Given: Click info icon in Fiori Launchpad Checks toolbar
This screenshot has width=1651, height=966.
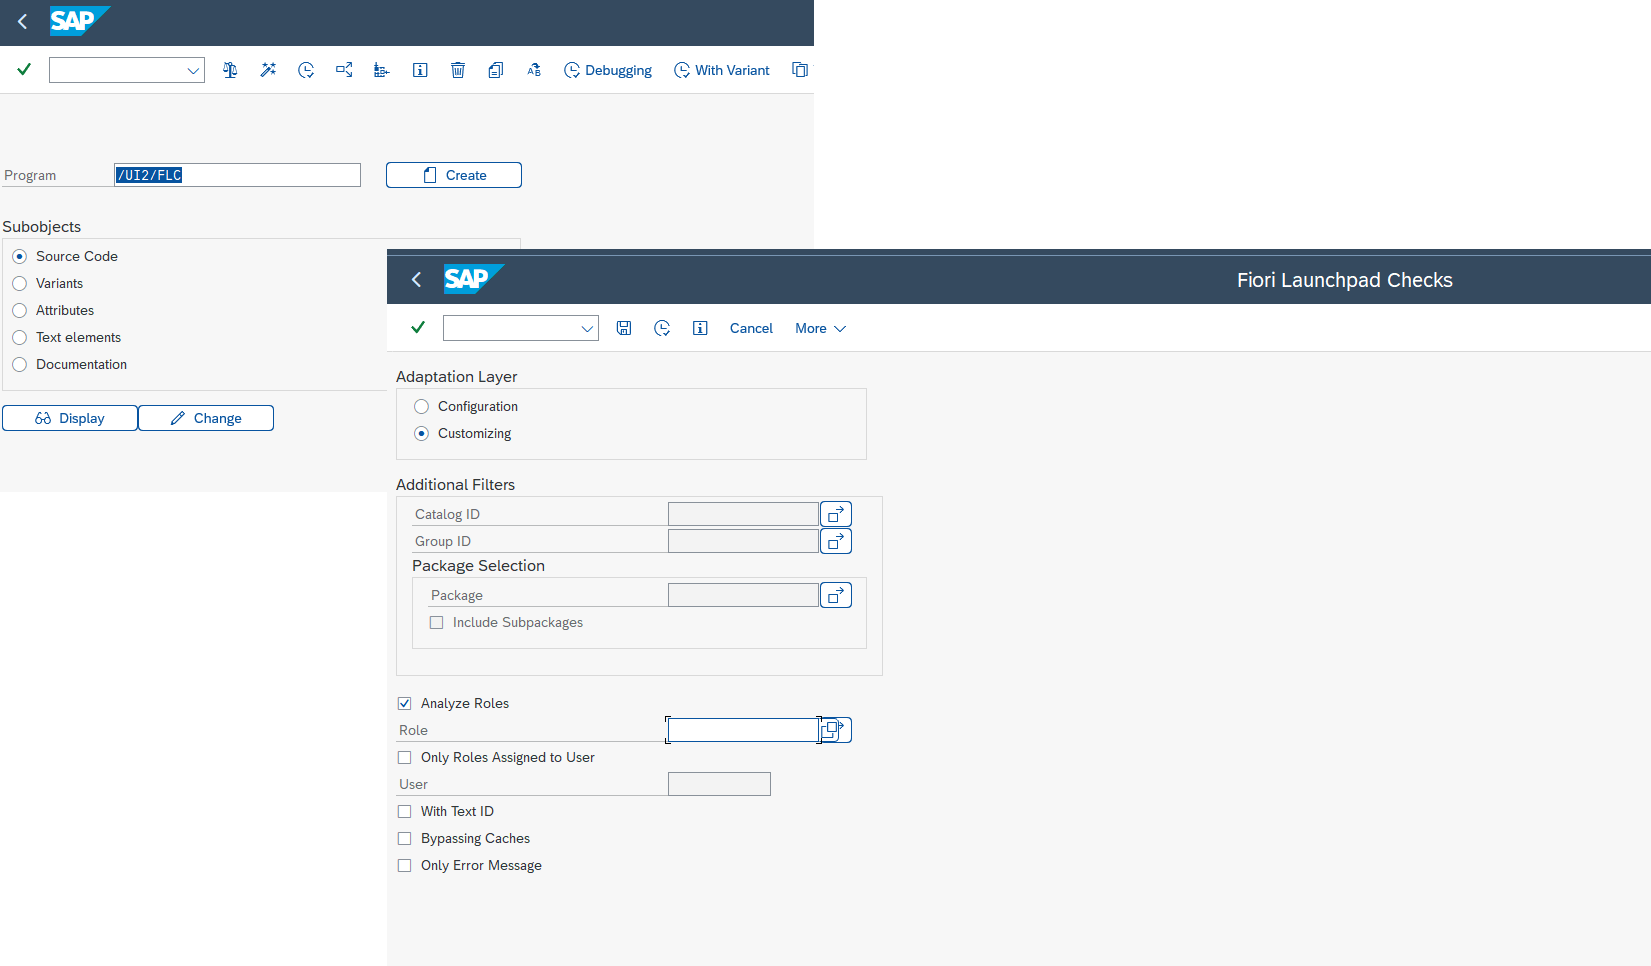Looking at the screenshot, I should 700,328.
